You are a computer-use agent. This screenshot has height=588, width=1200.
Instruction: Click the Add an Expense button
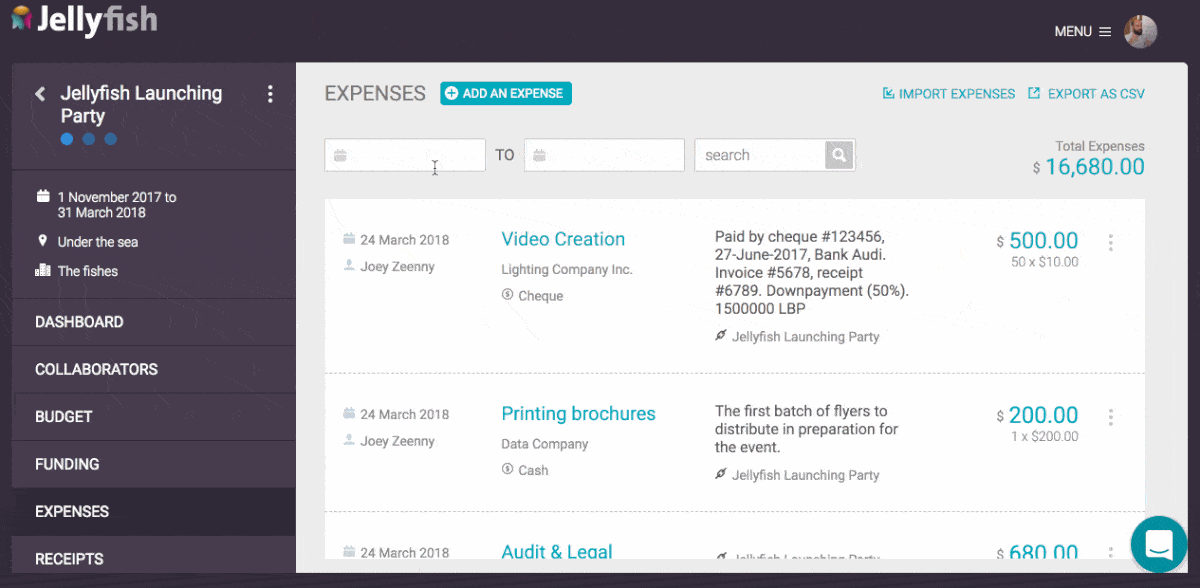click(x=506, y=93)
